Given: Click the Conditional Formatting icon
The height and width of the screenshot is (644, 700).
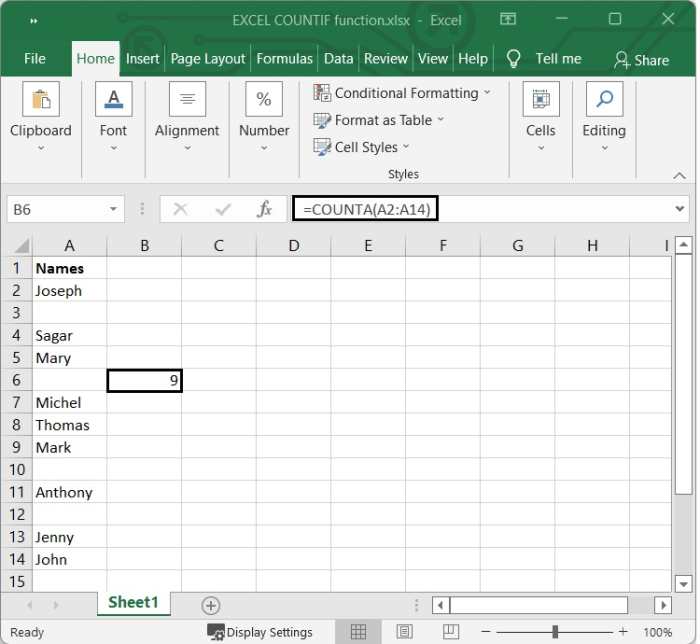Looking at the screenshot, I should tap(322, 93).
